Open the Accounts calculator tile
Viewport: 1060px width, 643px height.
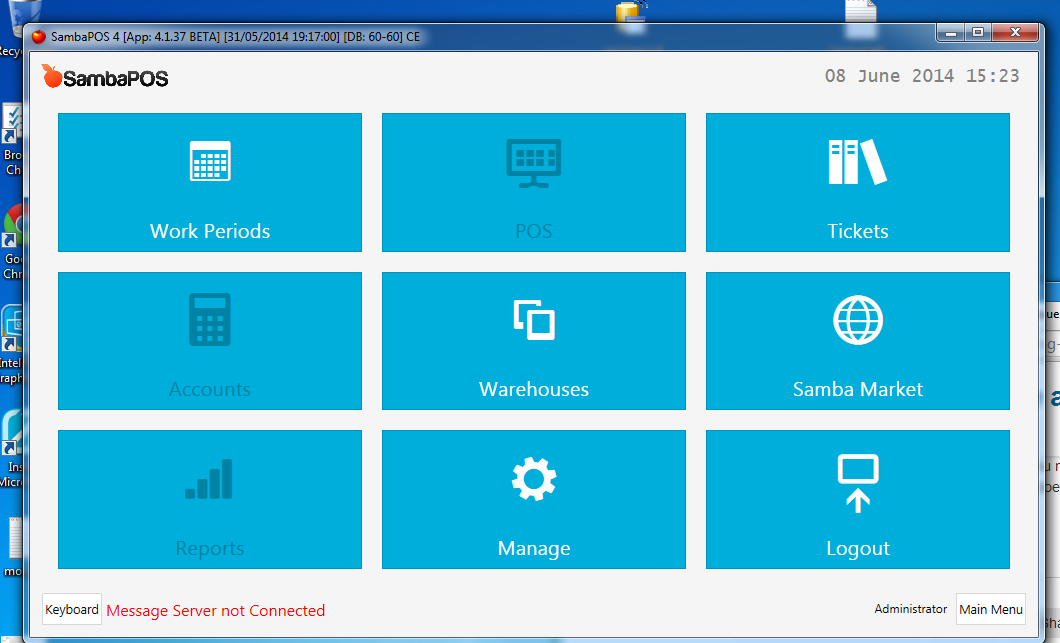(x=210, y=341)
